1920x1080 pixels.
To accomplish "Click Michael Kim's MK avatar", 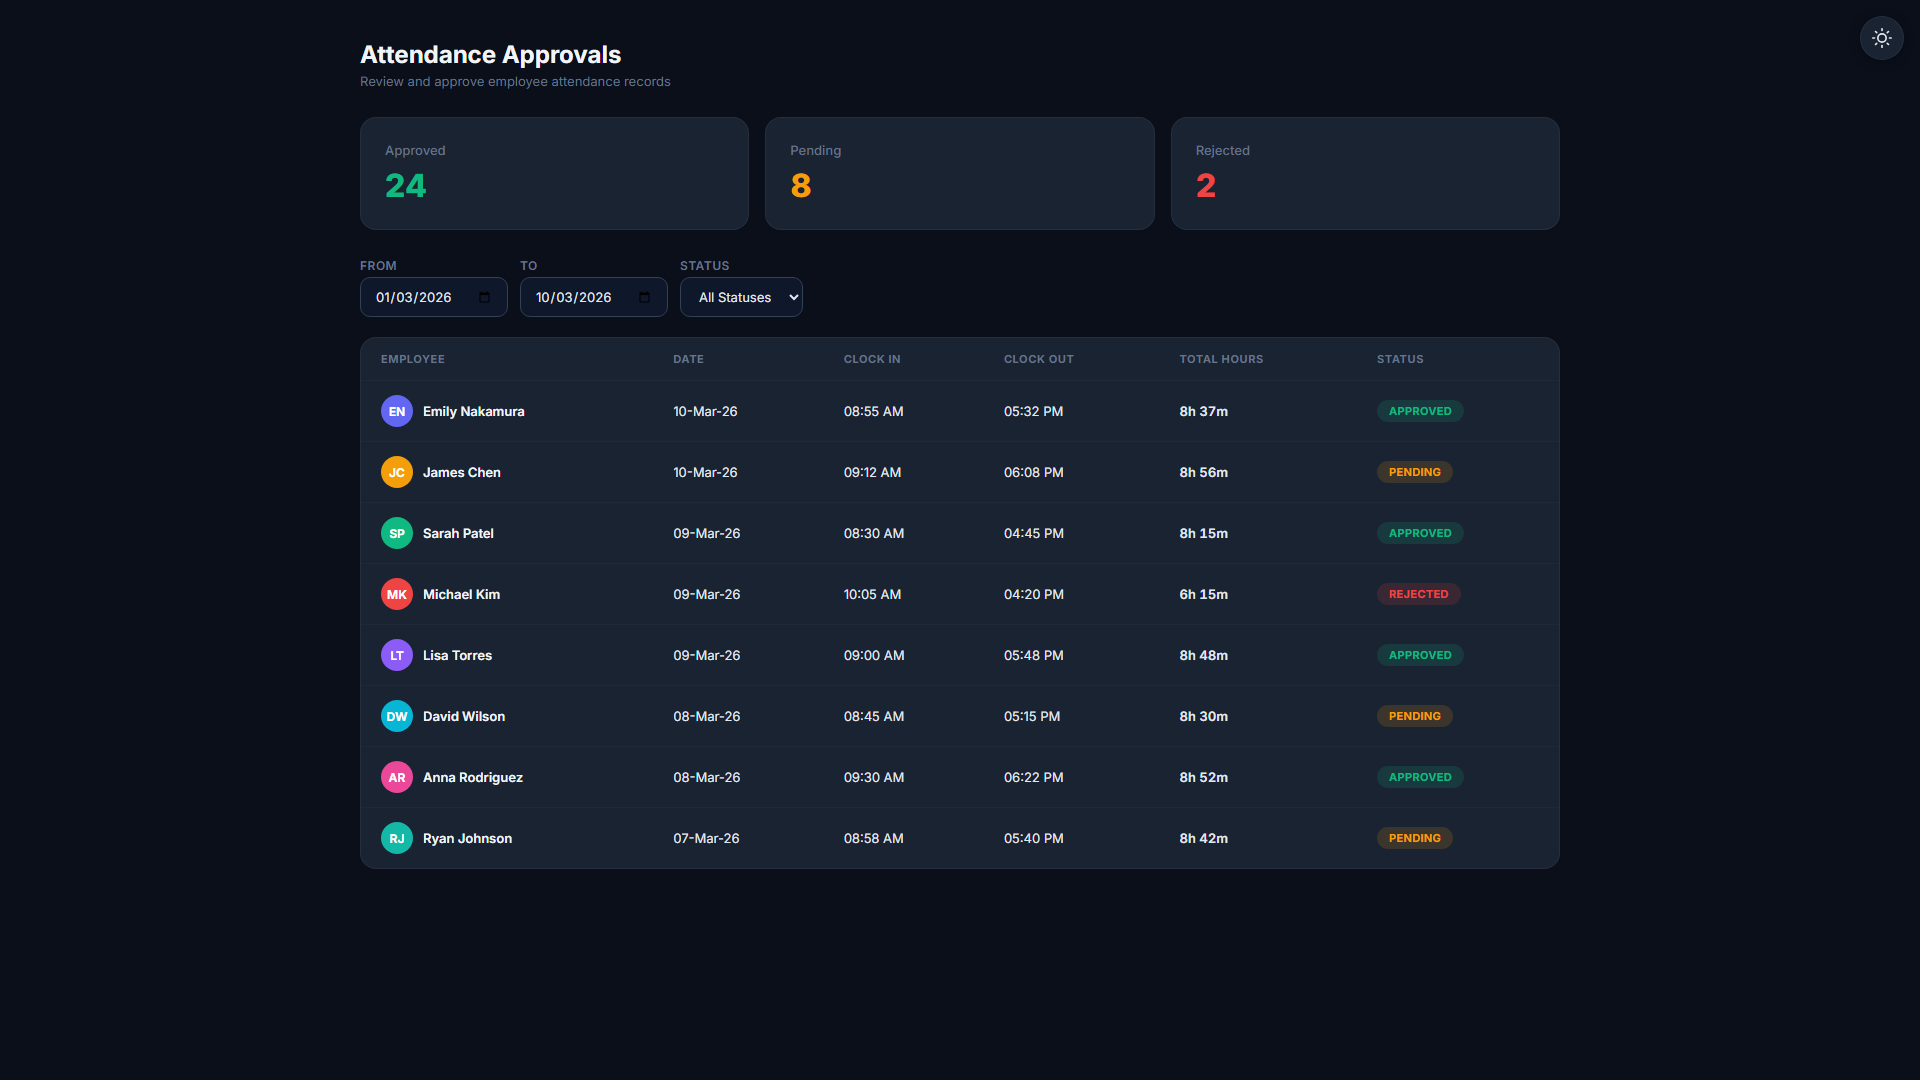I will click(x=397, y=594).
